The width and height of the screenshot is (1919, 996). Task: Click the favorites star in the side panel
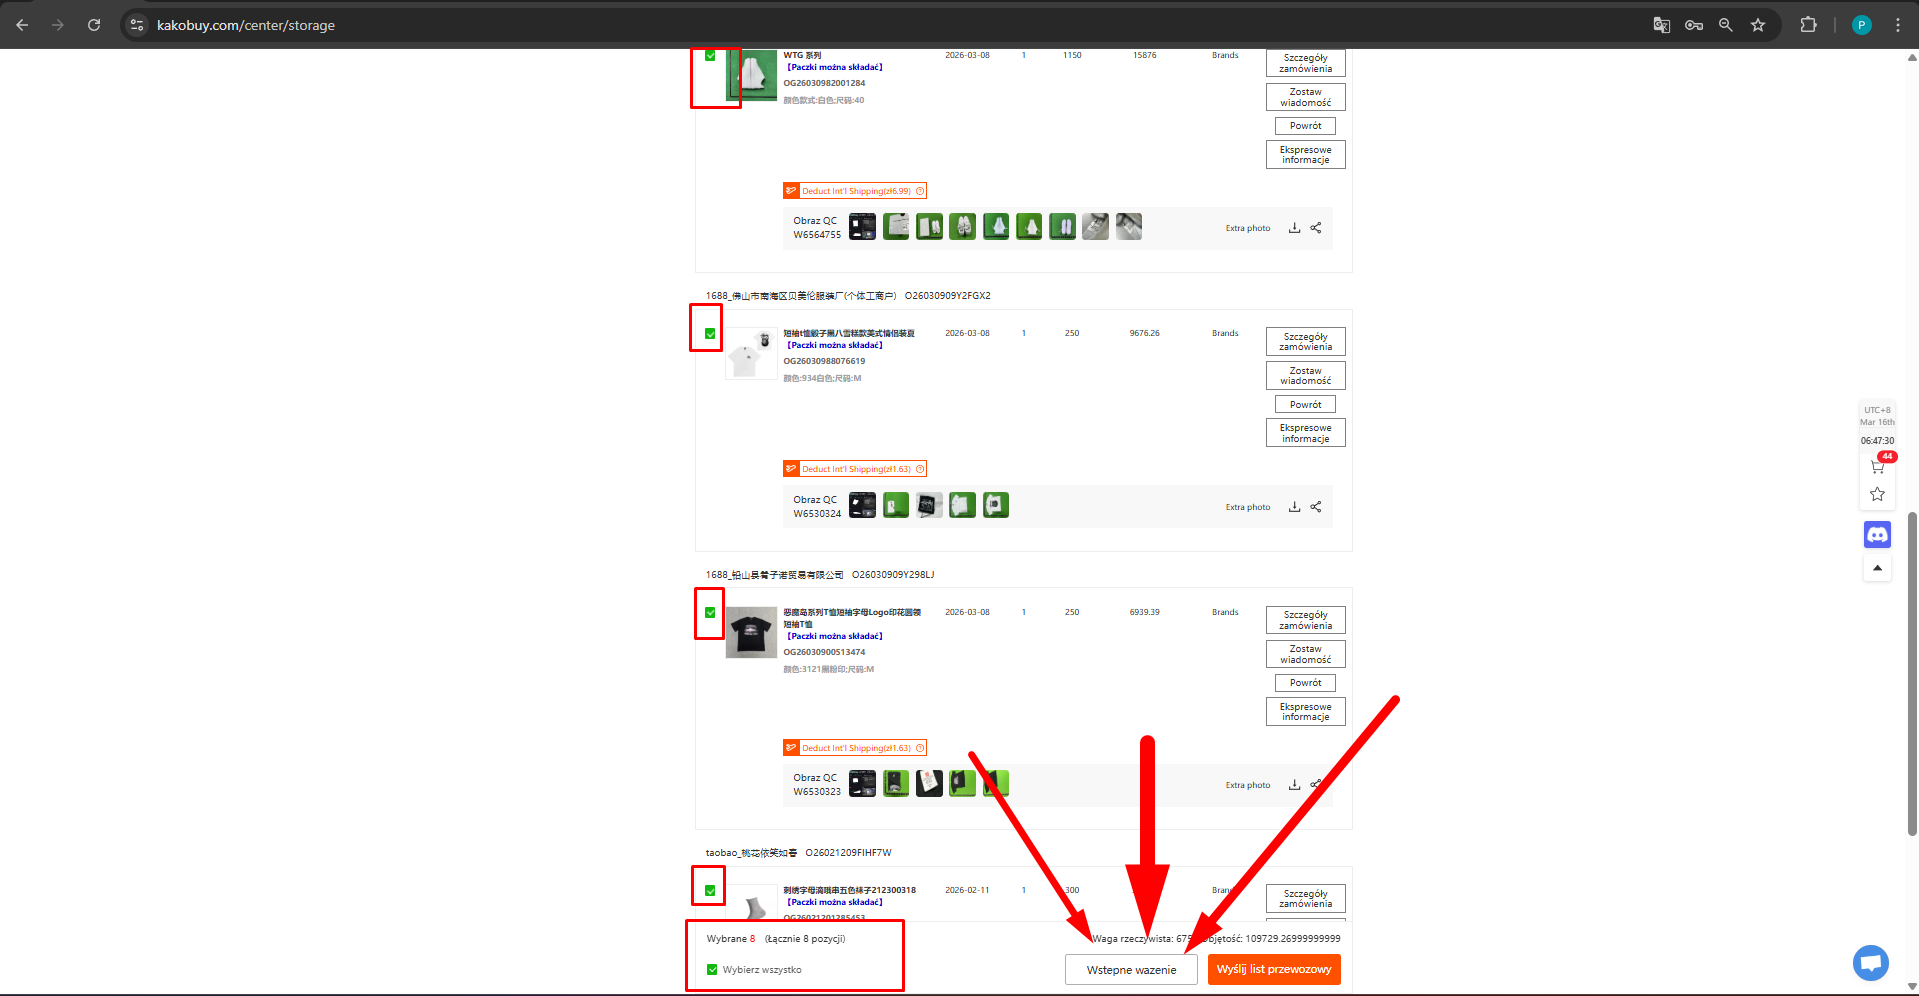(x=1877, y=494)
